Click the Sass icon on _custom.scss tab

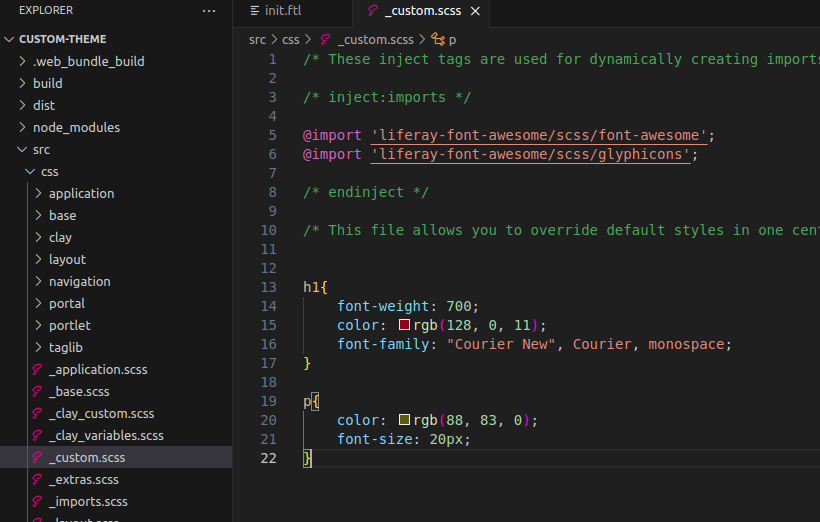coord(372,10)
